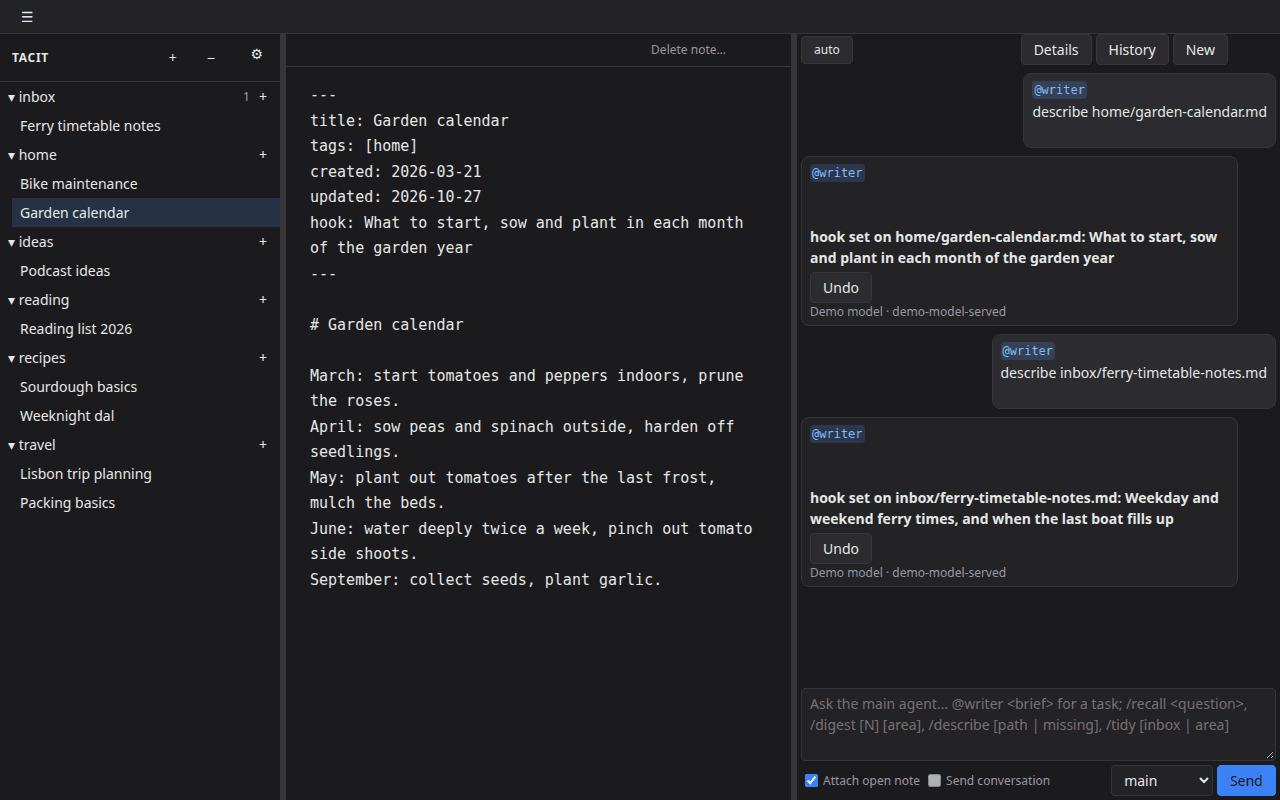Open the History tab
The height and width of the screenshot is (800, 1280).
pos(1132,50)
